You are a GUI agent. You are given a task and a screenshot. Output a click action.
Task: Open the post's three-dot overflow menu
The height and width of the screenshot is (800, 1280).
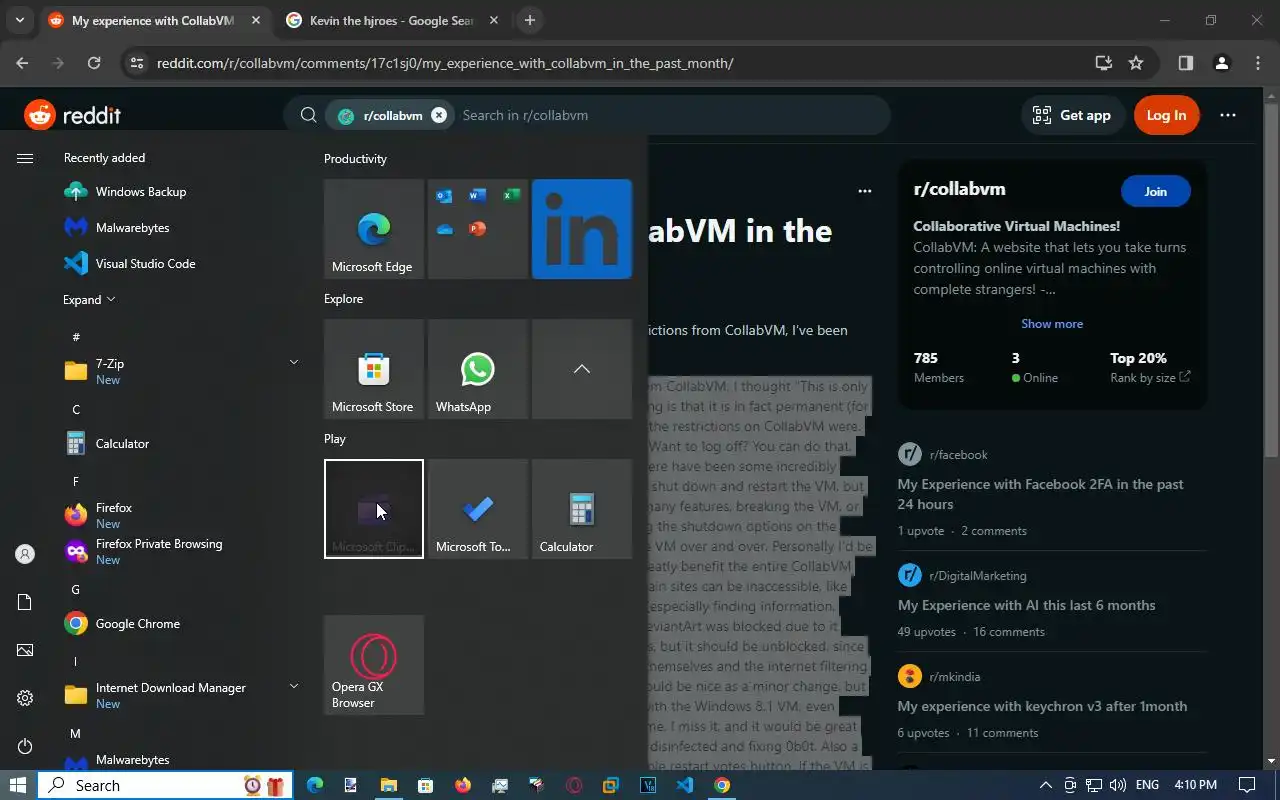(x=865, y=191)
